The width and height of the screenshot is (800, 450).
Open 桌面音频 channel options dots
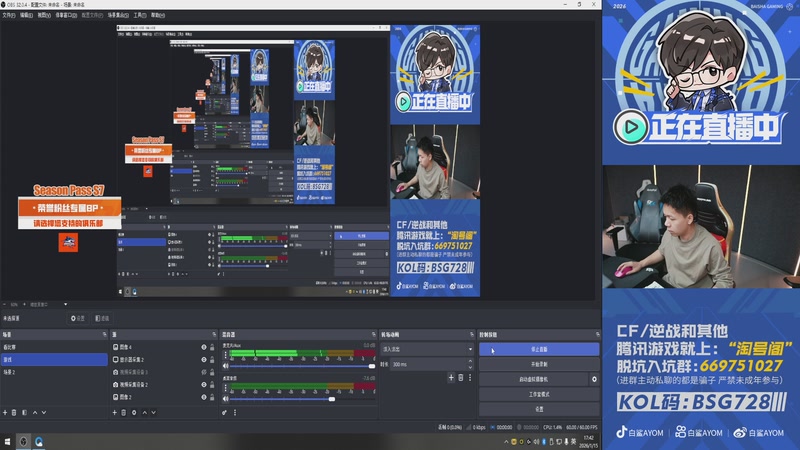pyautogui.click(x=226, y=387)
